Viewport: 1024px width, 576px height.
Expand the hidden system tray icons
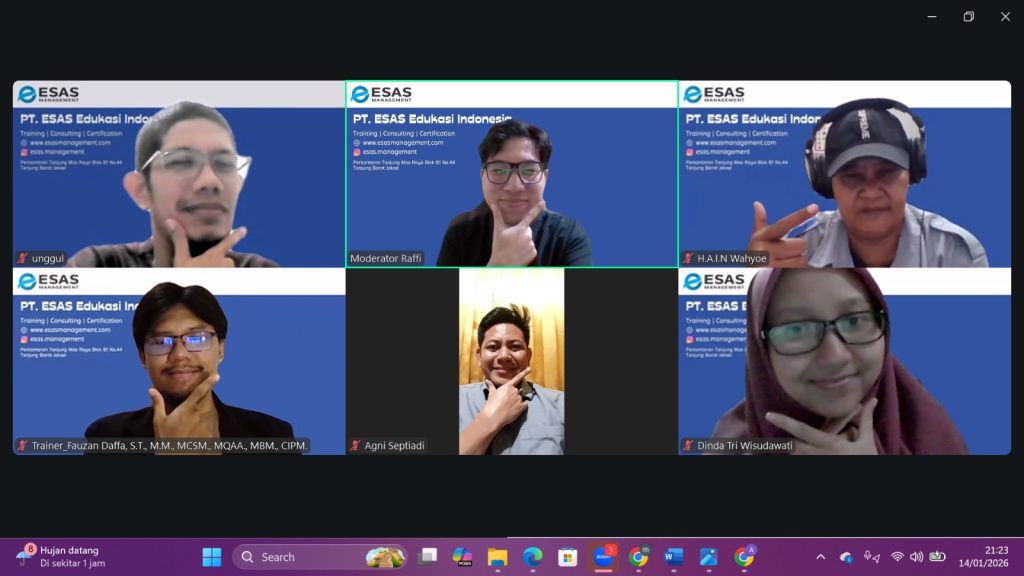821,557
